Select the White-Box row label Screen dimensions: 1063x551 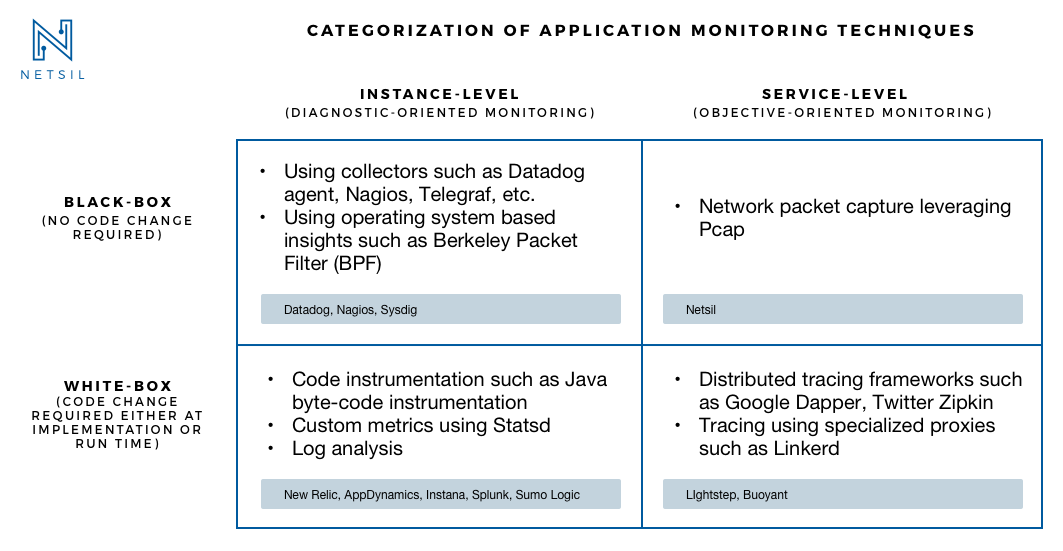[118, 386]
